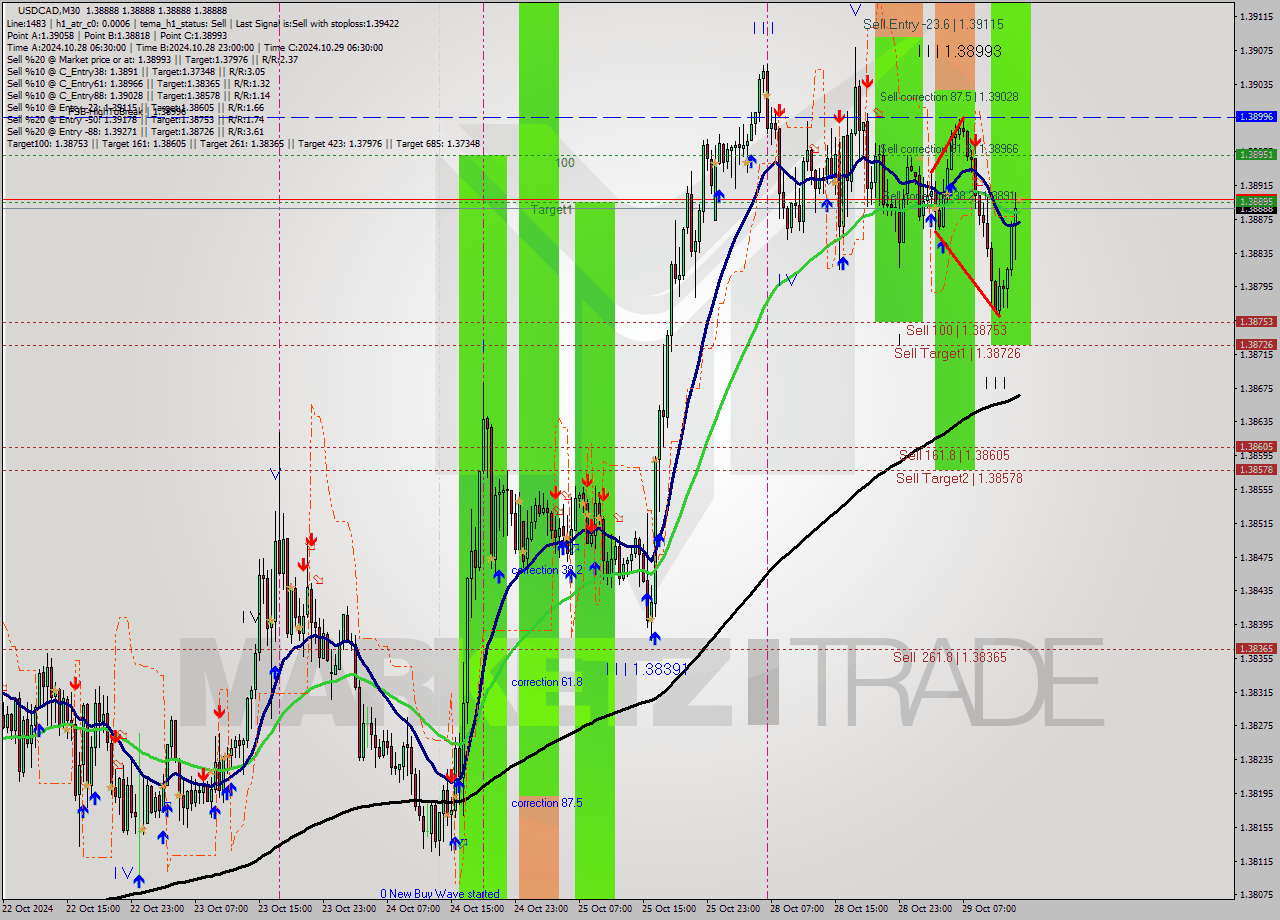Click red 1.38753 price tag on axis

(1255, 322)
